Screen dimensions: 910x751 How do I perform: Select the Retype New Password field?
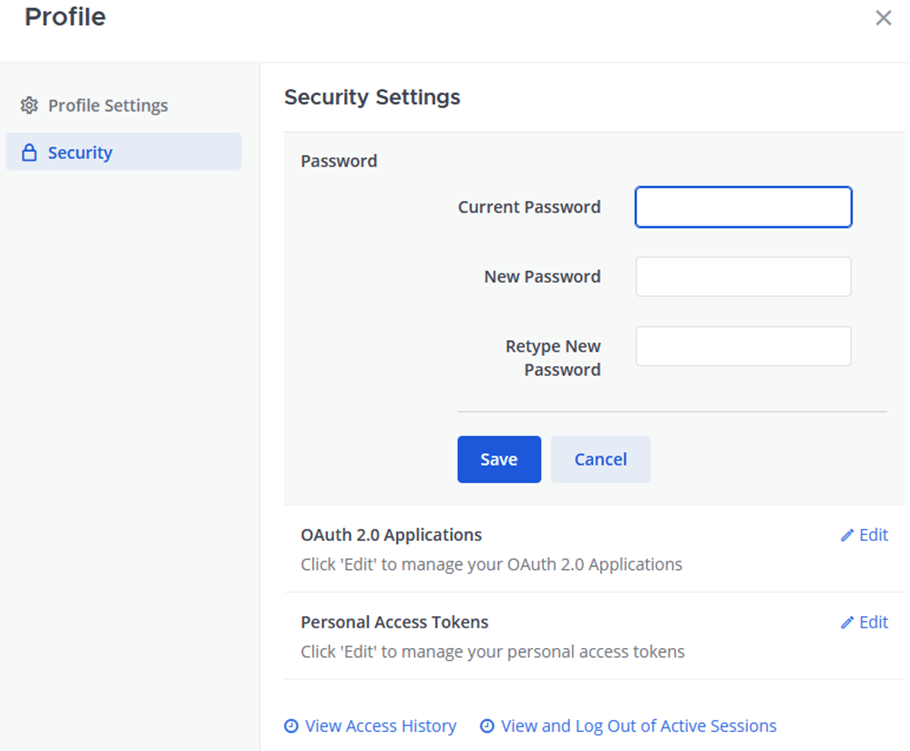(743, 346)
